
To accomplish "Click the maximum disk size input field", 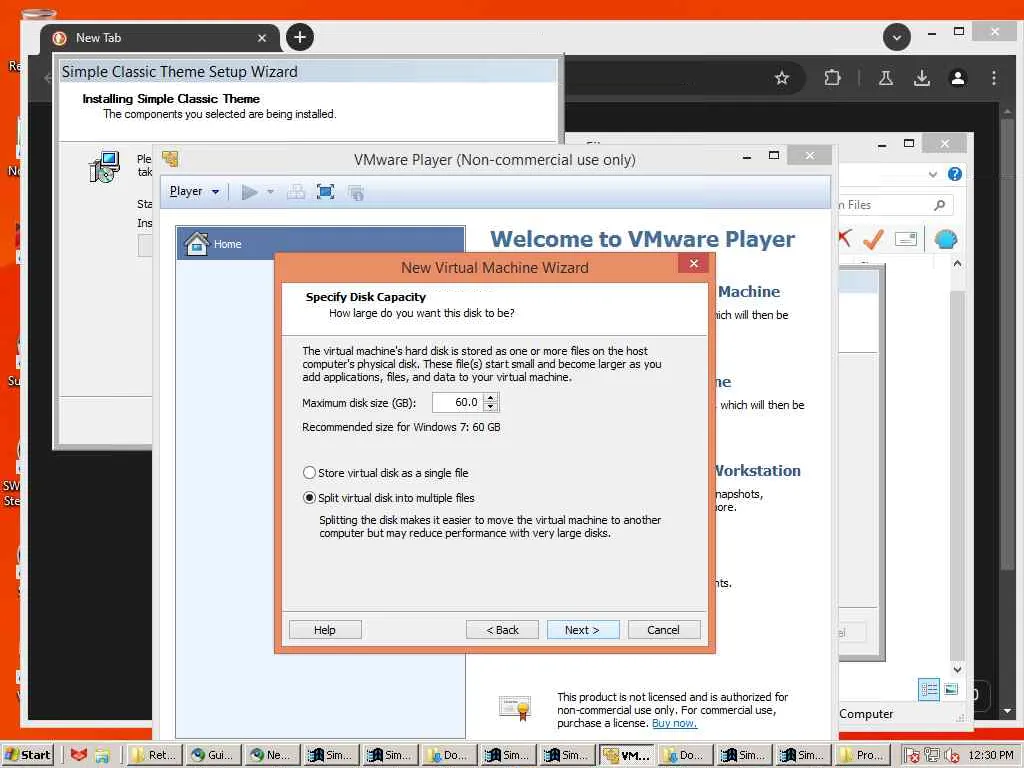I will click(458, 402).
